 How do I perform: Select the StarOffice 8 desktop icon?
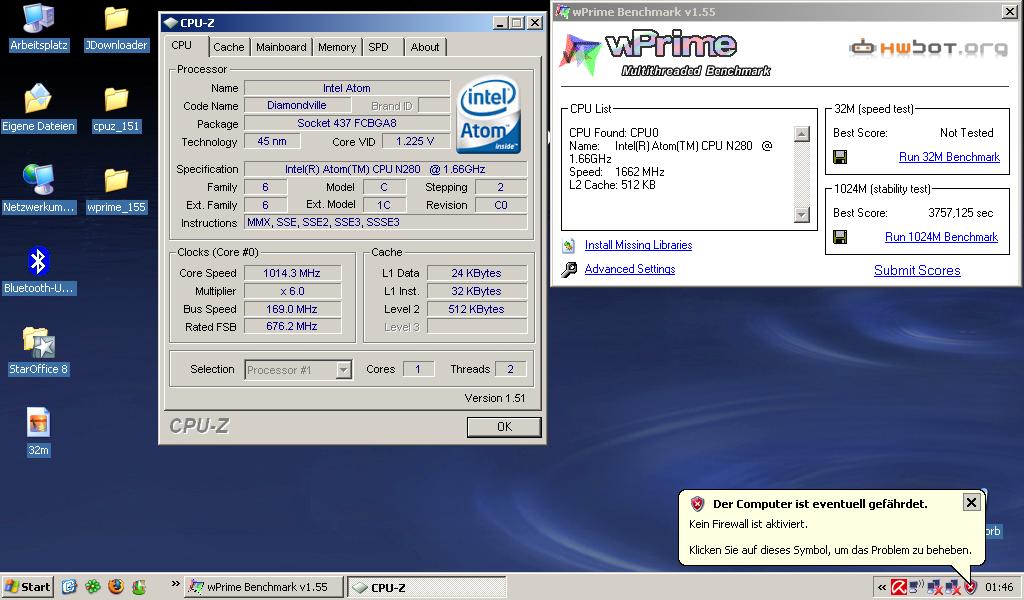[x=38, y=342]
